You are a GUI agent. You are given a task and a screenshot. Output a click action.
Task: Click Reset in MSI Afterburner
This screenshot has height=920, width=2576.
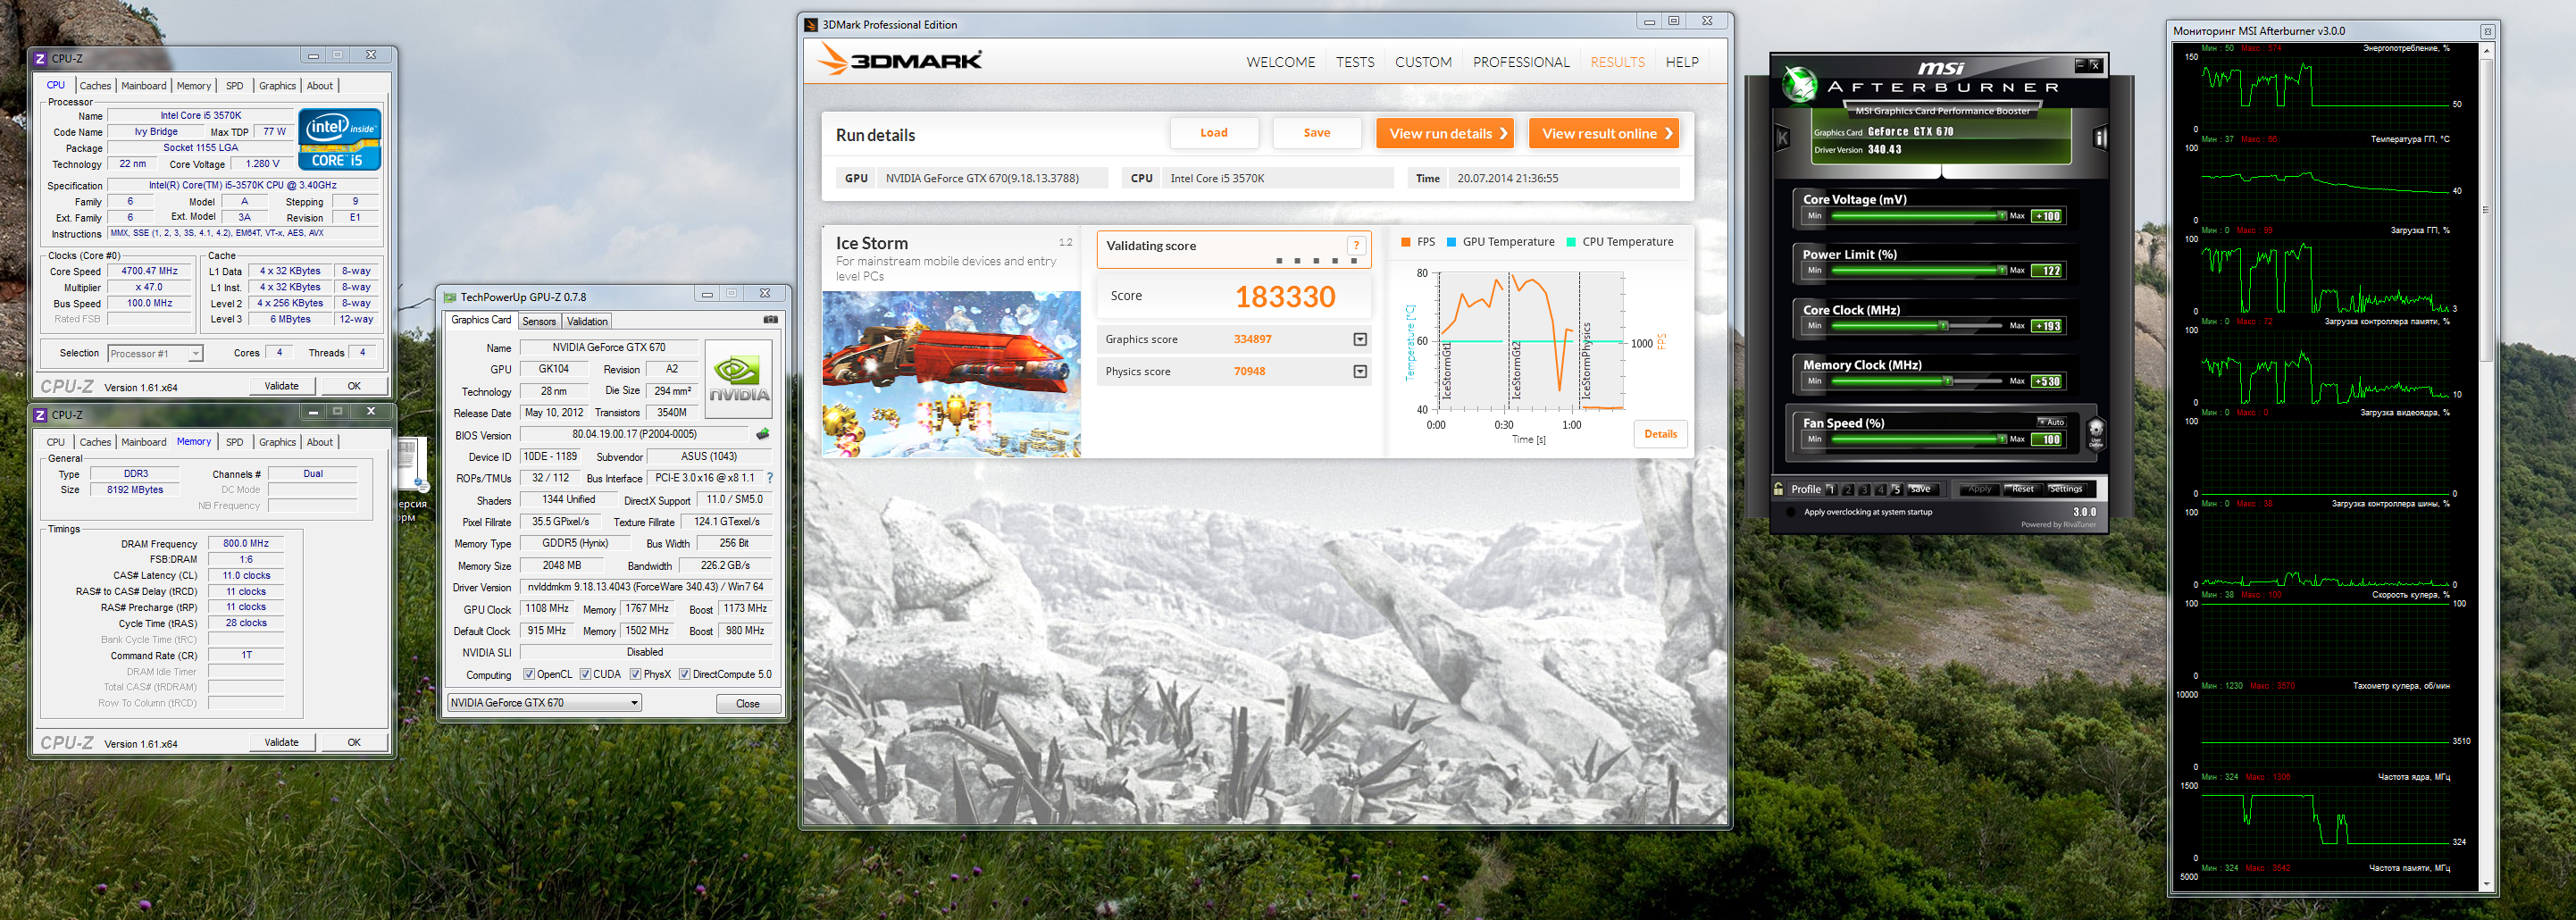[x=2023, y=489]
